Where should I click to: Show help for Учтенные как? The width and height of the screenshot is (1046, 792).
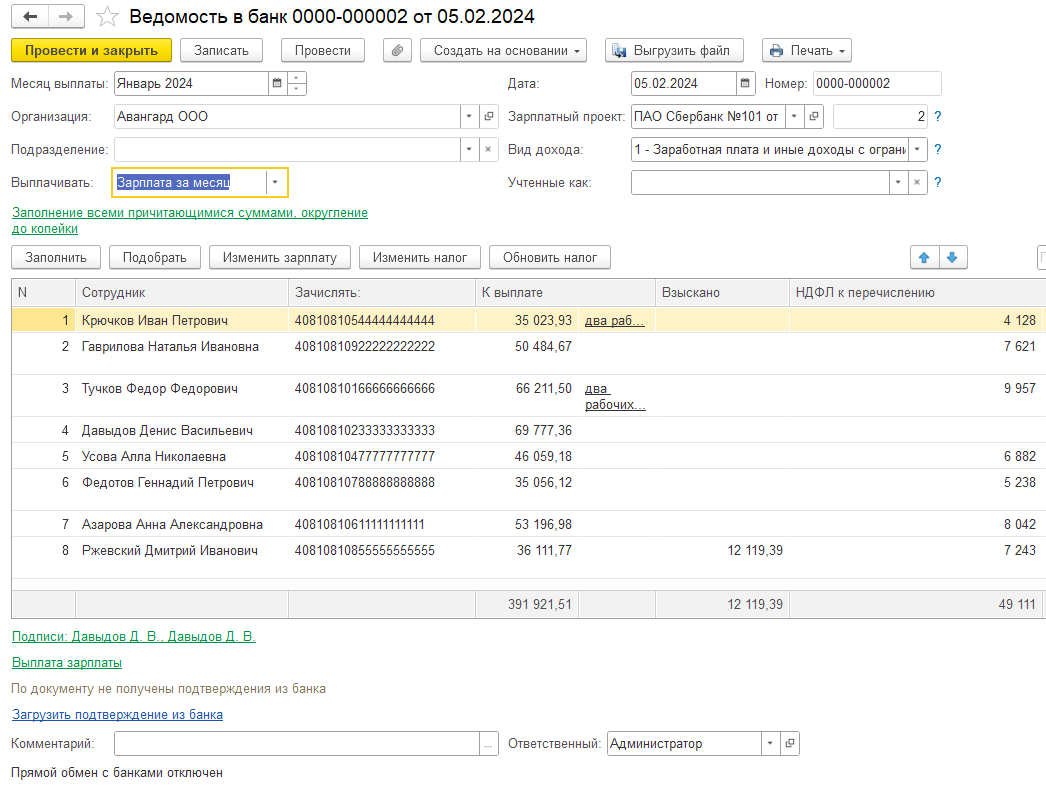coord(938,182)
